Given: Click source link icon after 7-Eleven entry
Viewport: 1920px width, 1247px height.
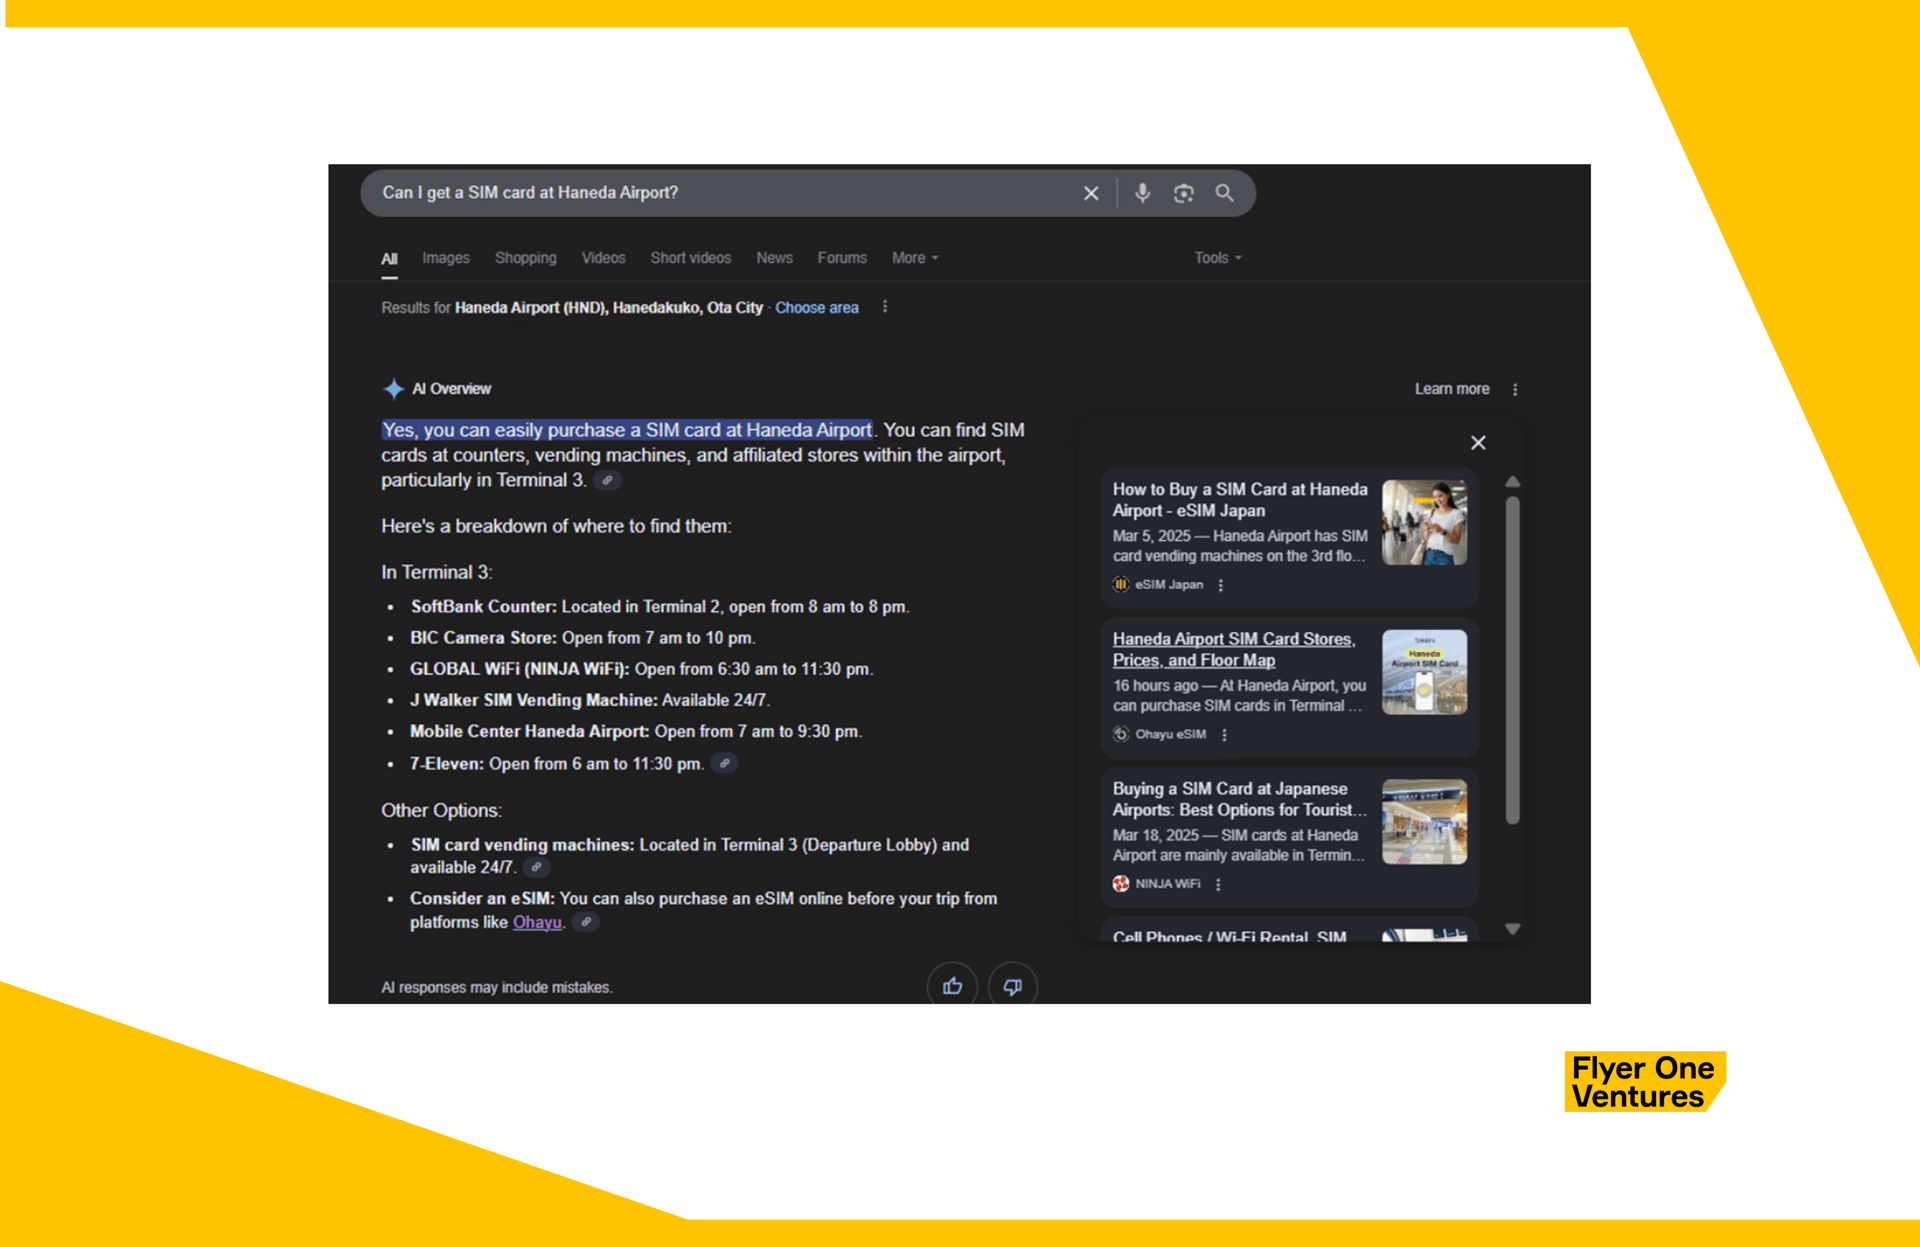Looking at the screenshot, I should [725, 763].
